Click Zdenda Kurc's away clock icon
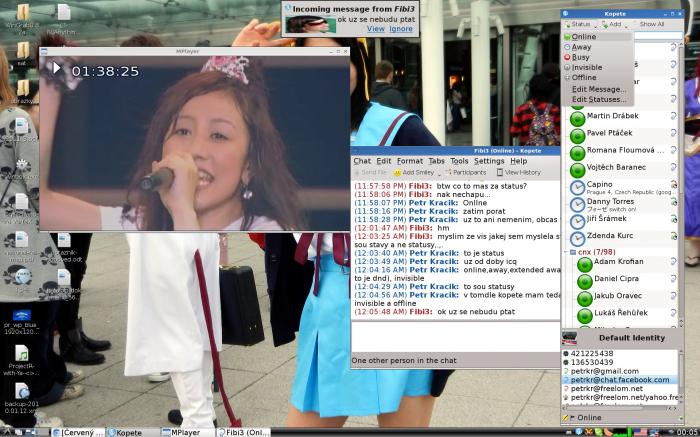Screen dimensions: 700x437 tap(577, 238)
